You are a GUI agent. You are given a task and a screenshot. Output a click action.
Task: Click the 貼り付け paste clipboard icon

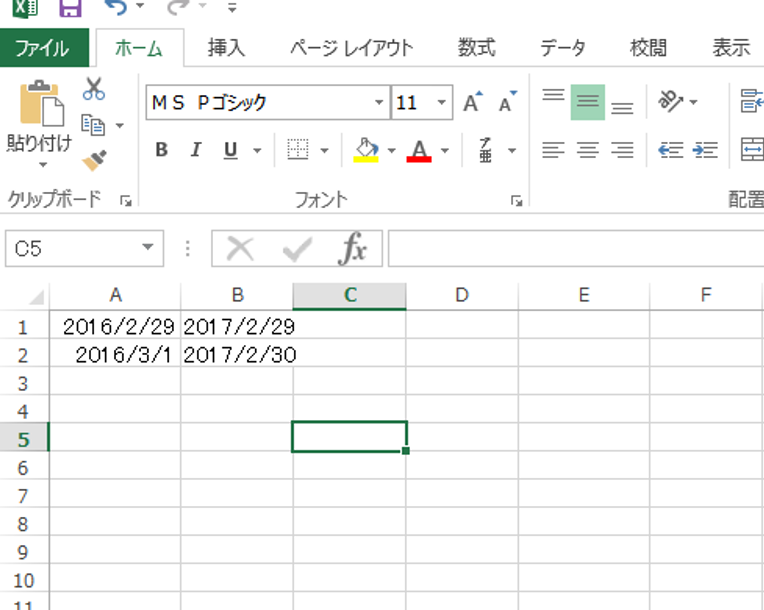tap(41, 103)
